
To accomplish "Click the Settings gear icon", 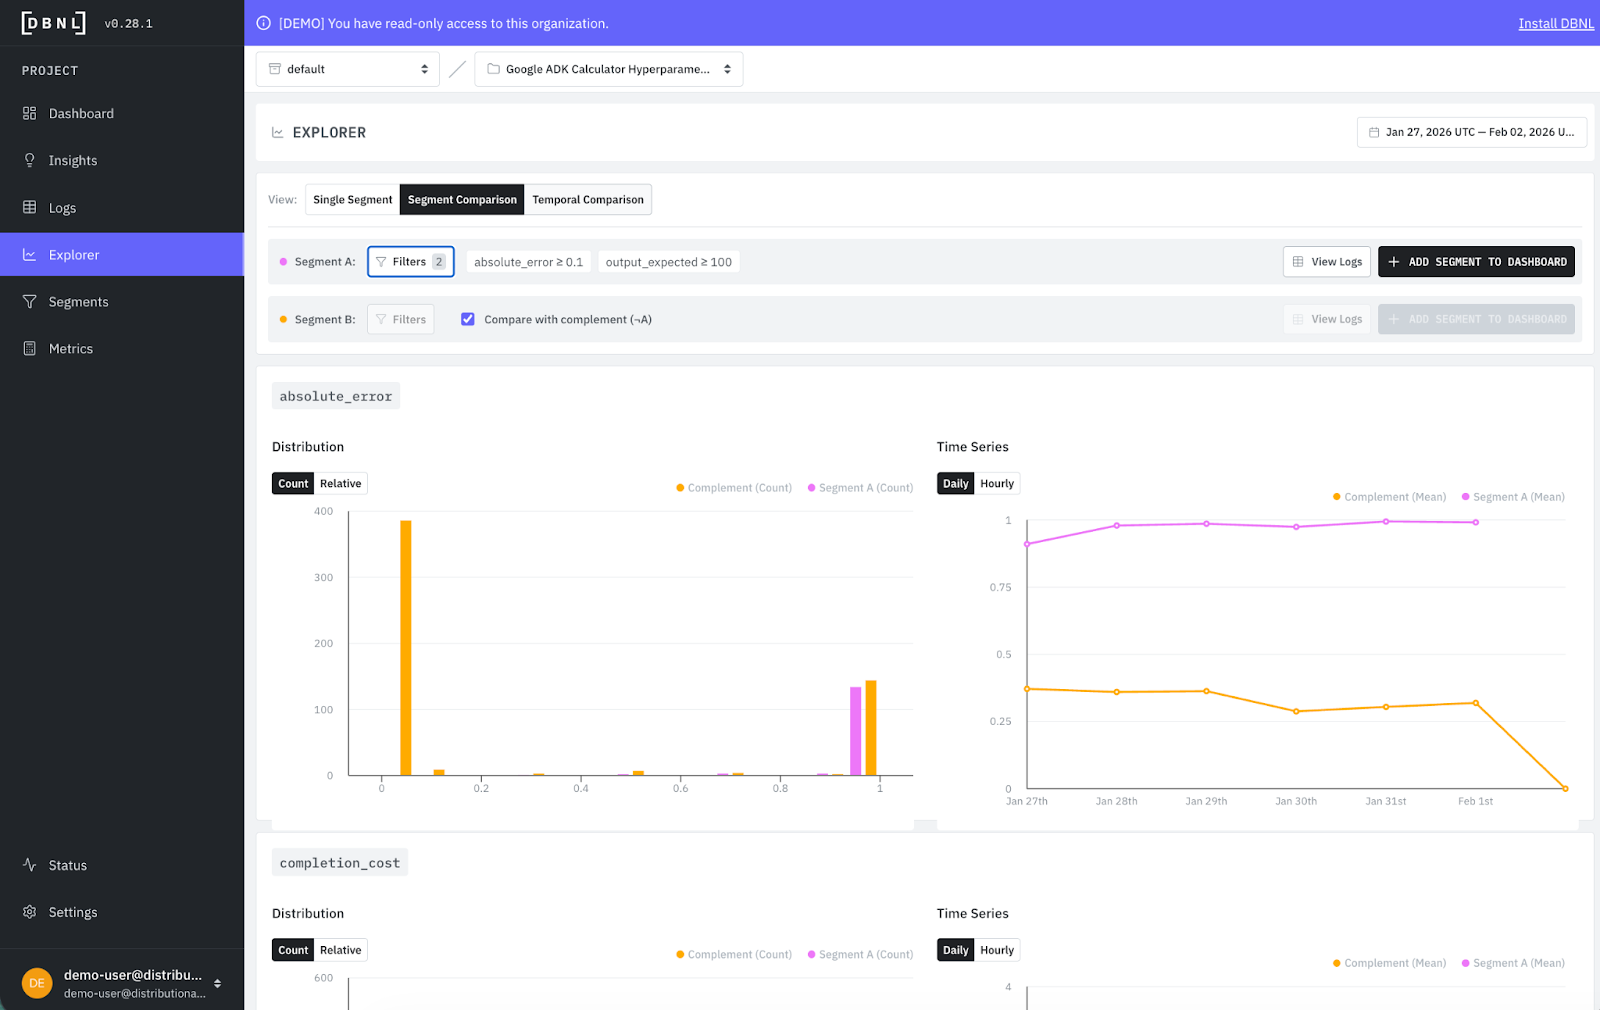I will (30, 912).
